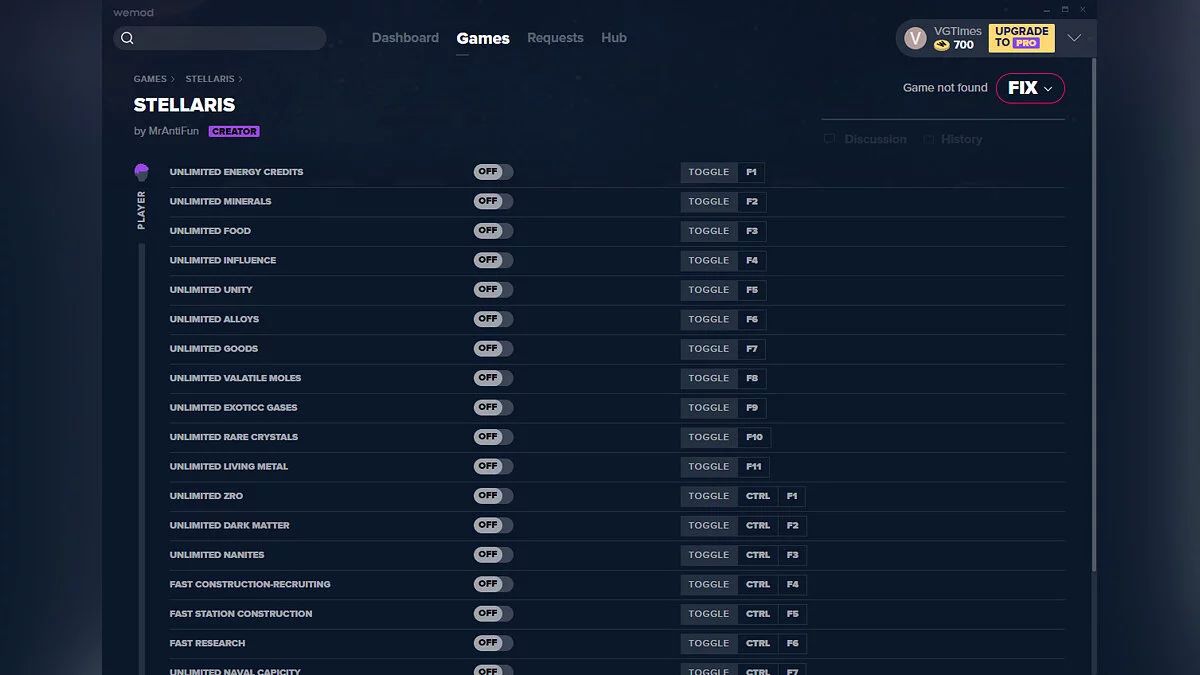Click the CREATOR badge beside MrAntiFun
Screen dimensions: 1200x675
(x=234, y=131)
